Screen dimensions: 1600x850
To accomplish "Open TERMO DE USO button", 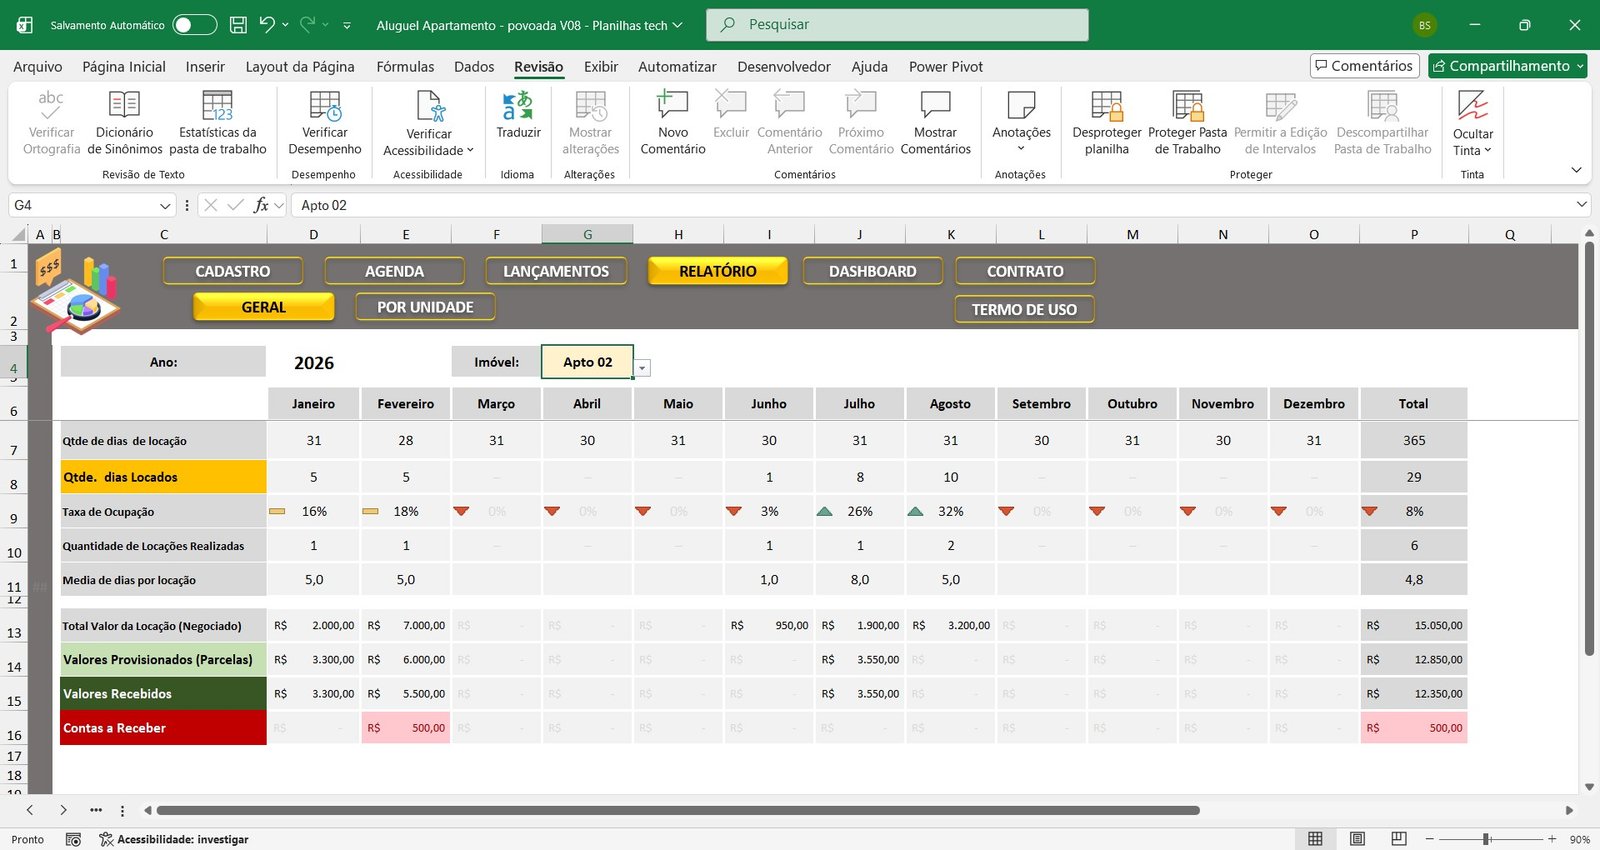I will [x=1025, y=310].
